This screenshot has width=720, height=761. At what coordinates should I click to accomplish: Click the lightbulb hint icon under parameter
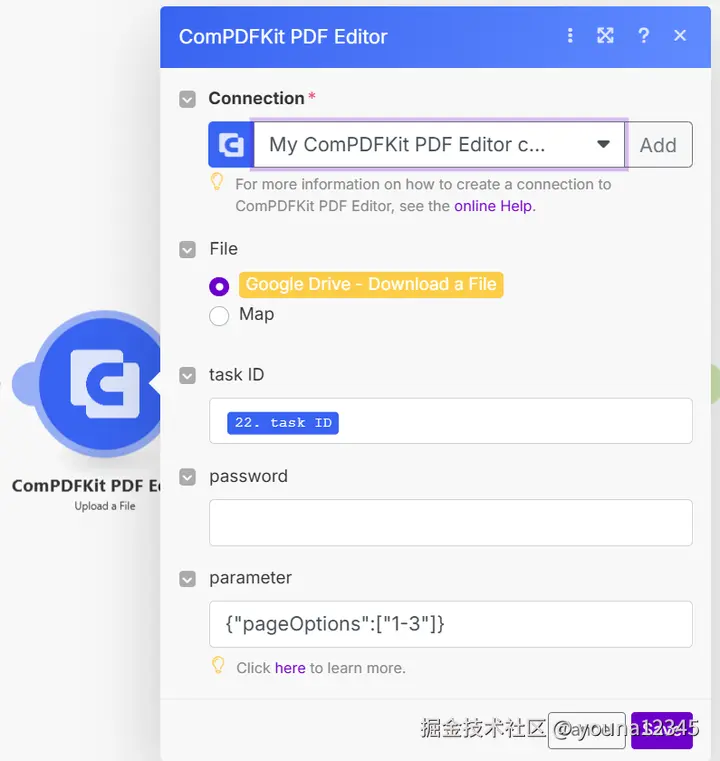[218, 665]
